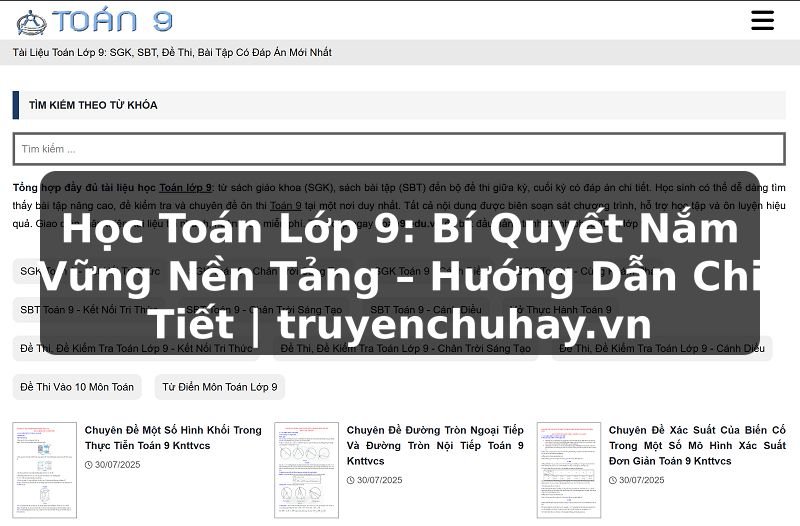Open the underlined Toán 9 text link
800x526 pixels.
pyautogui.click(x=285, y=206)
